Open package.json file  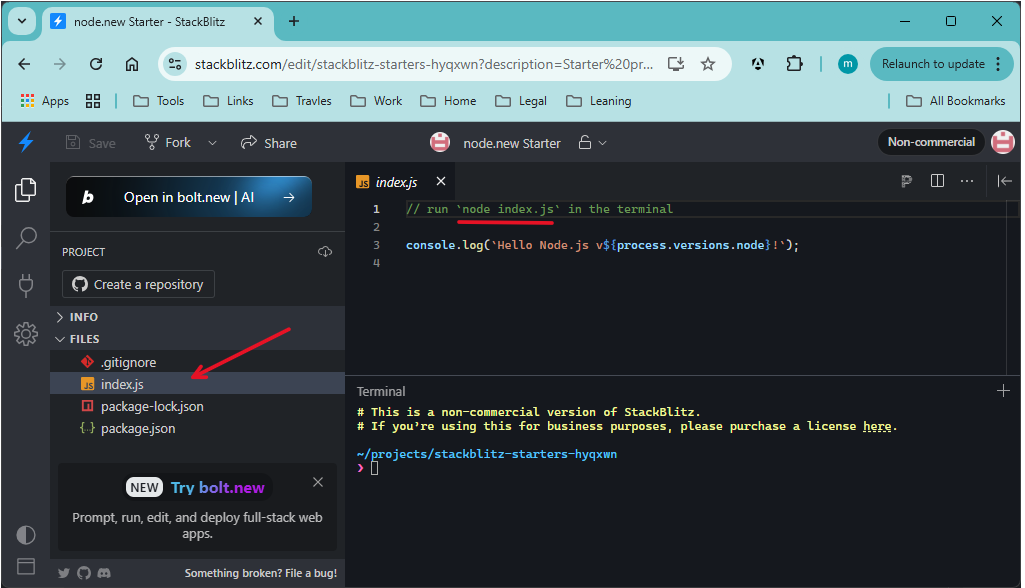click(197, 428)
